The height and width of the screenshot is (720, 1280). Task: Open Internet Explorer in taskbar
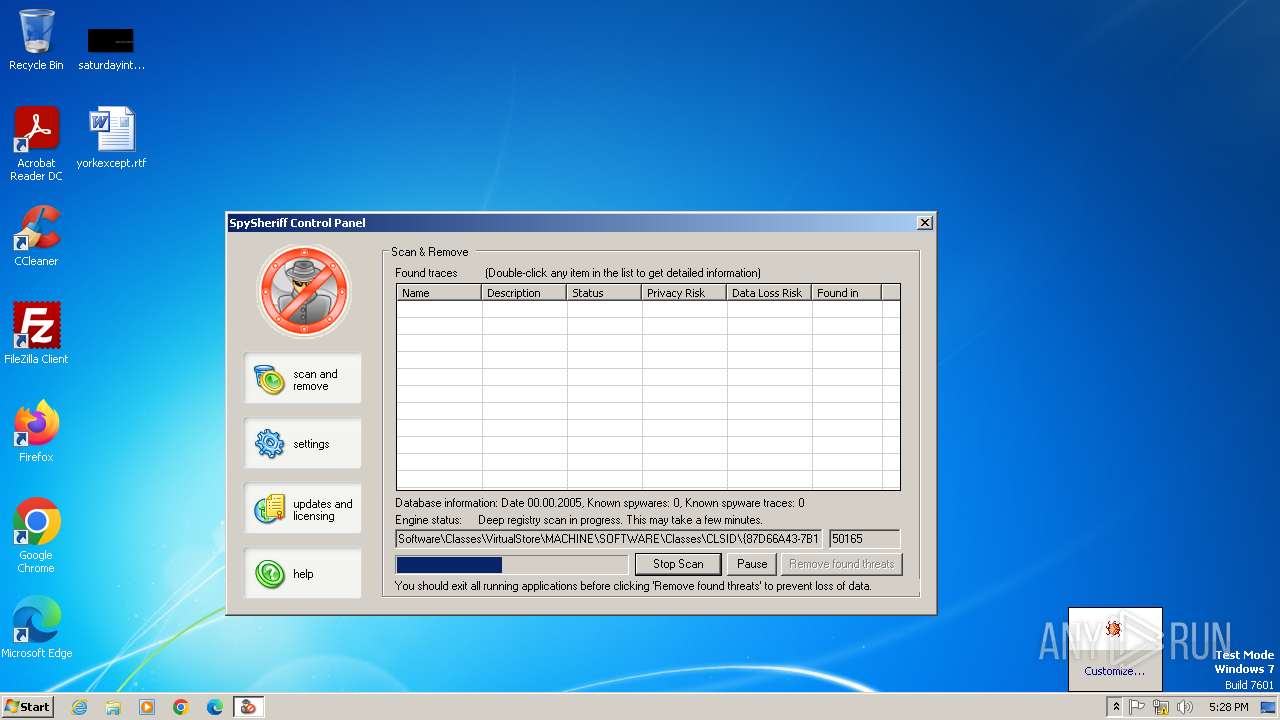click(79, 707)
